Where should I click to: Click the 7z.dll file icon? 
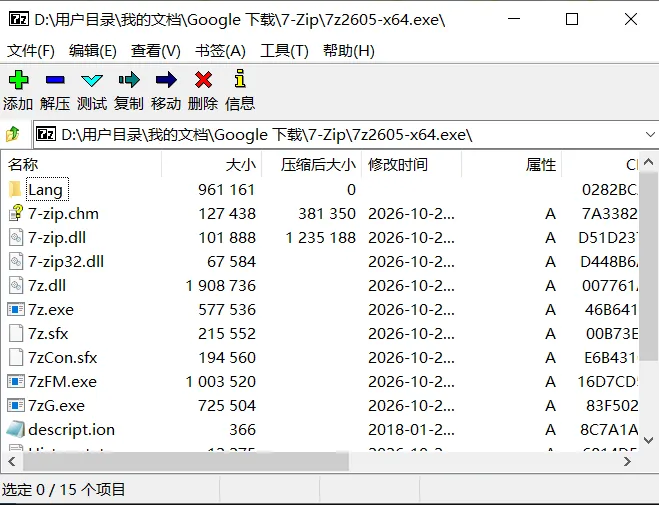16,285
